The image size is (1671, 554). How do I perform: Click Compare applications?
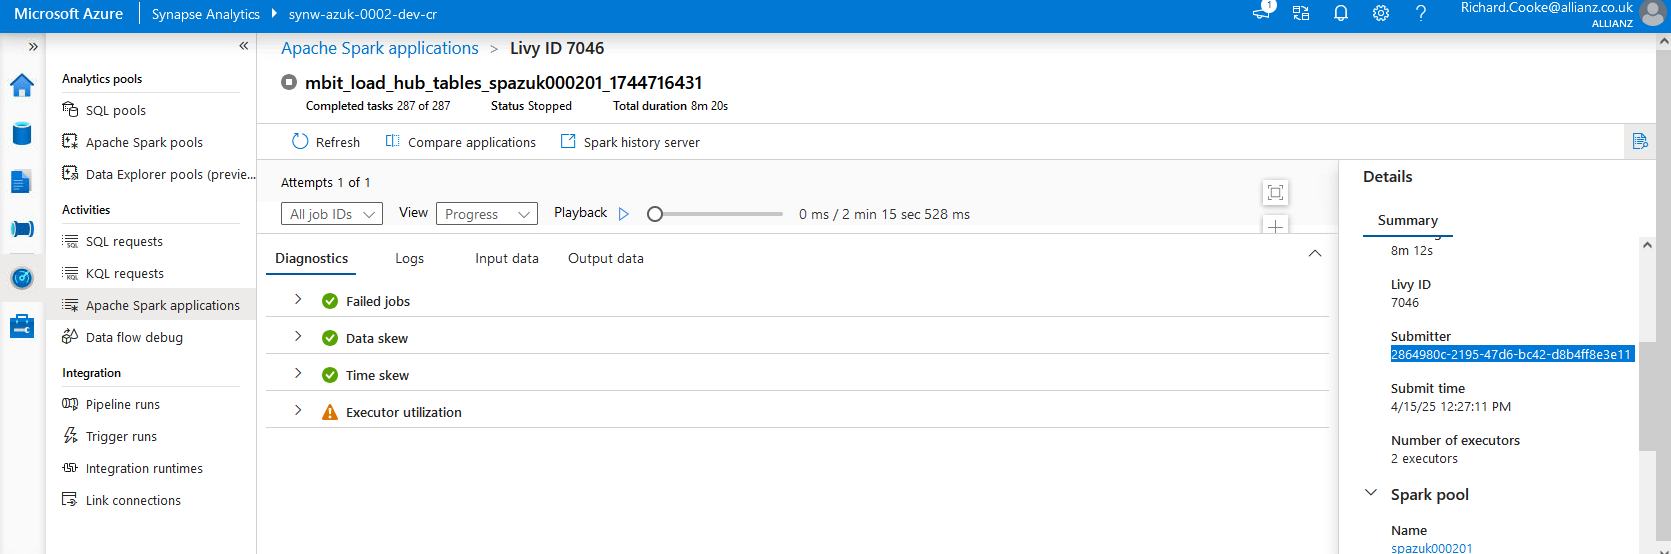[461, 142]
